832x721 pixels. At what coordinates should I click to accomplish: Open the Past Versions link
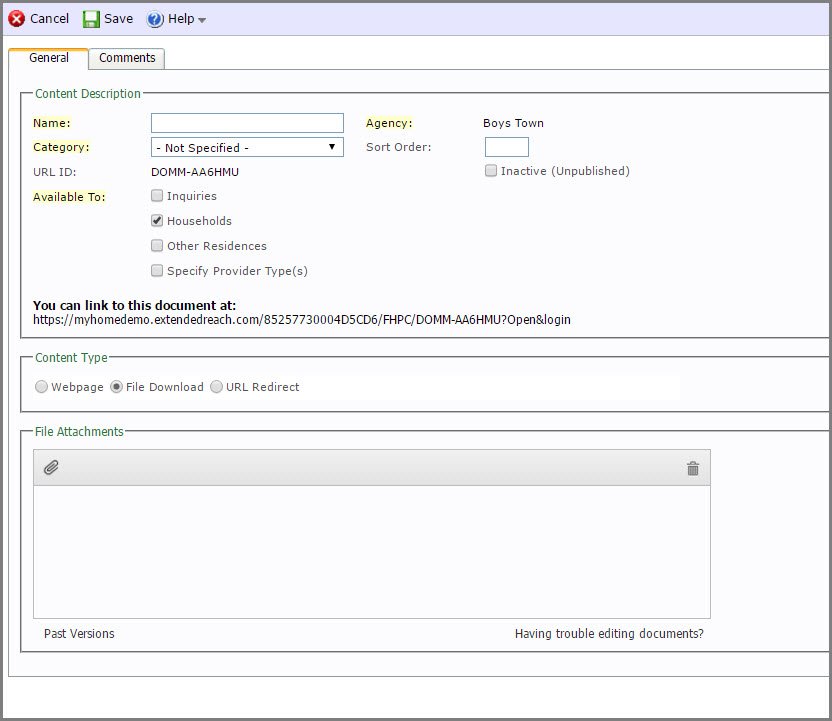pyautogui.click(x=79, y=633)
